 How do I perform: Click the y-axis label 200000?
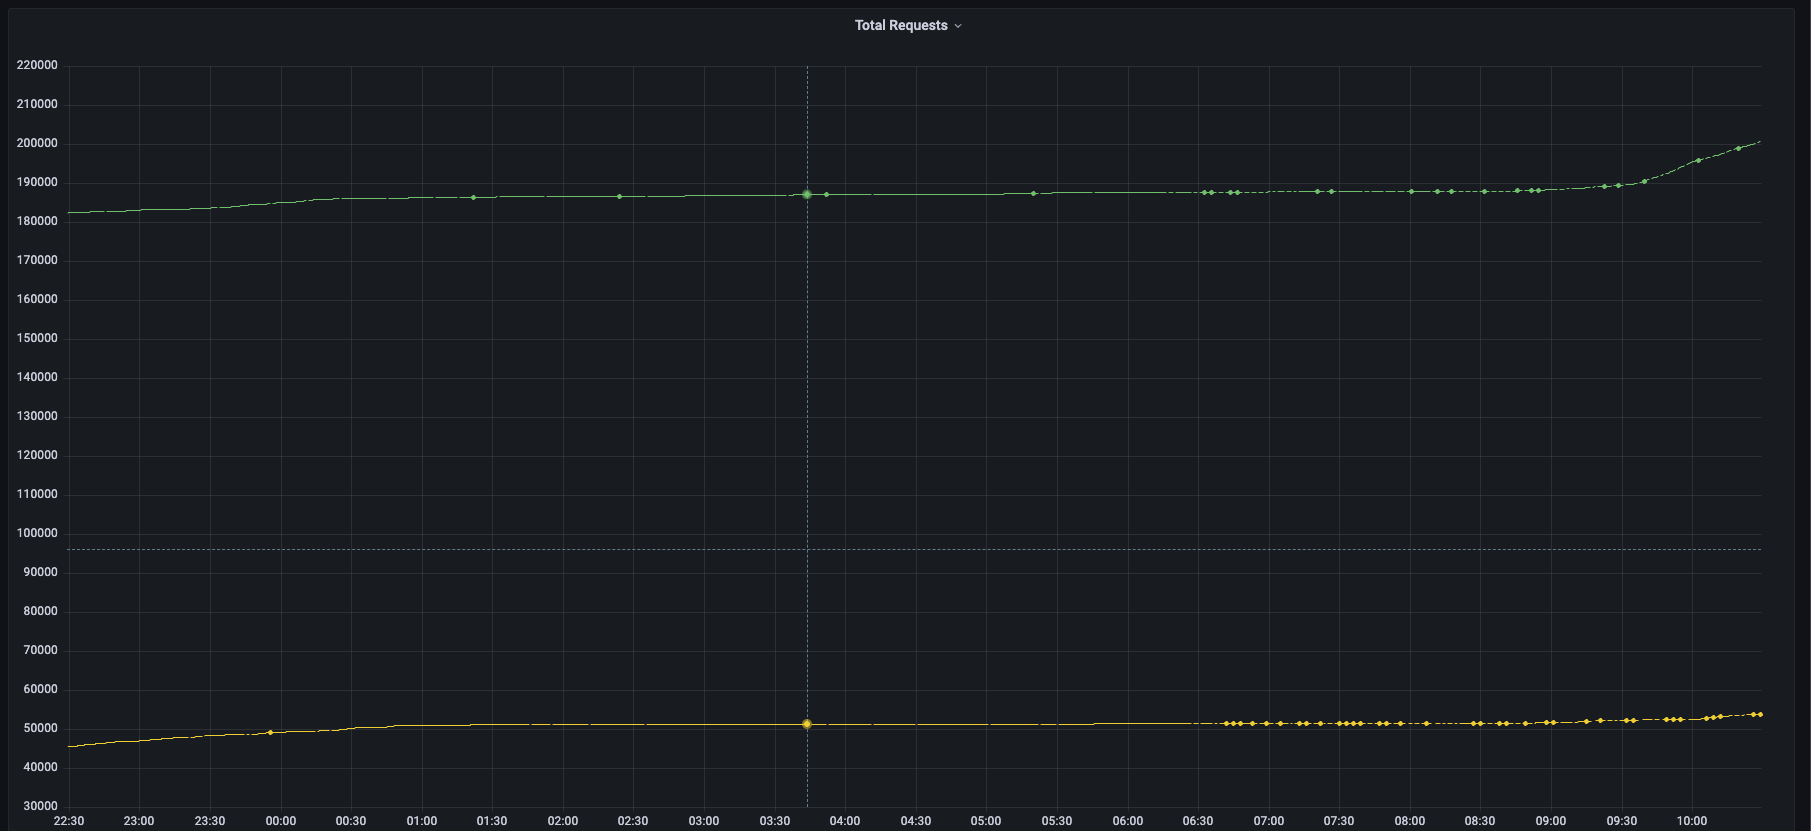pos(37,143)
